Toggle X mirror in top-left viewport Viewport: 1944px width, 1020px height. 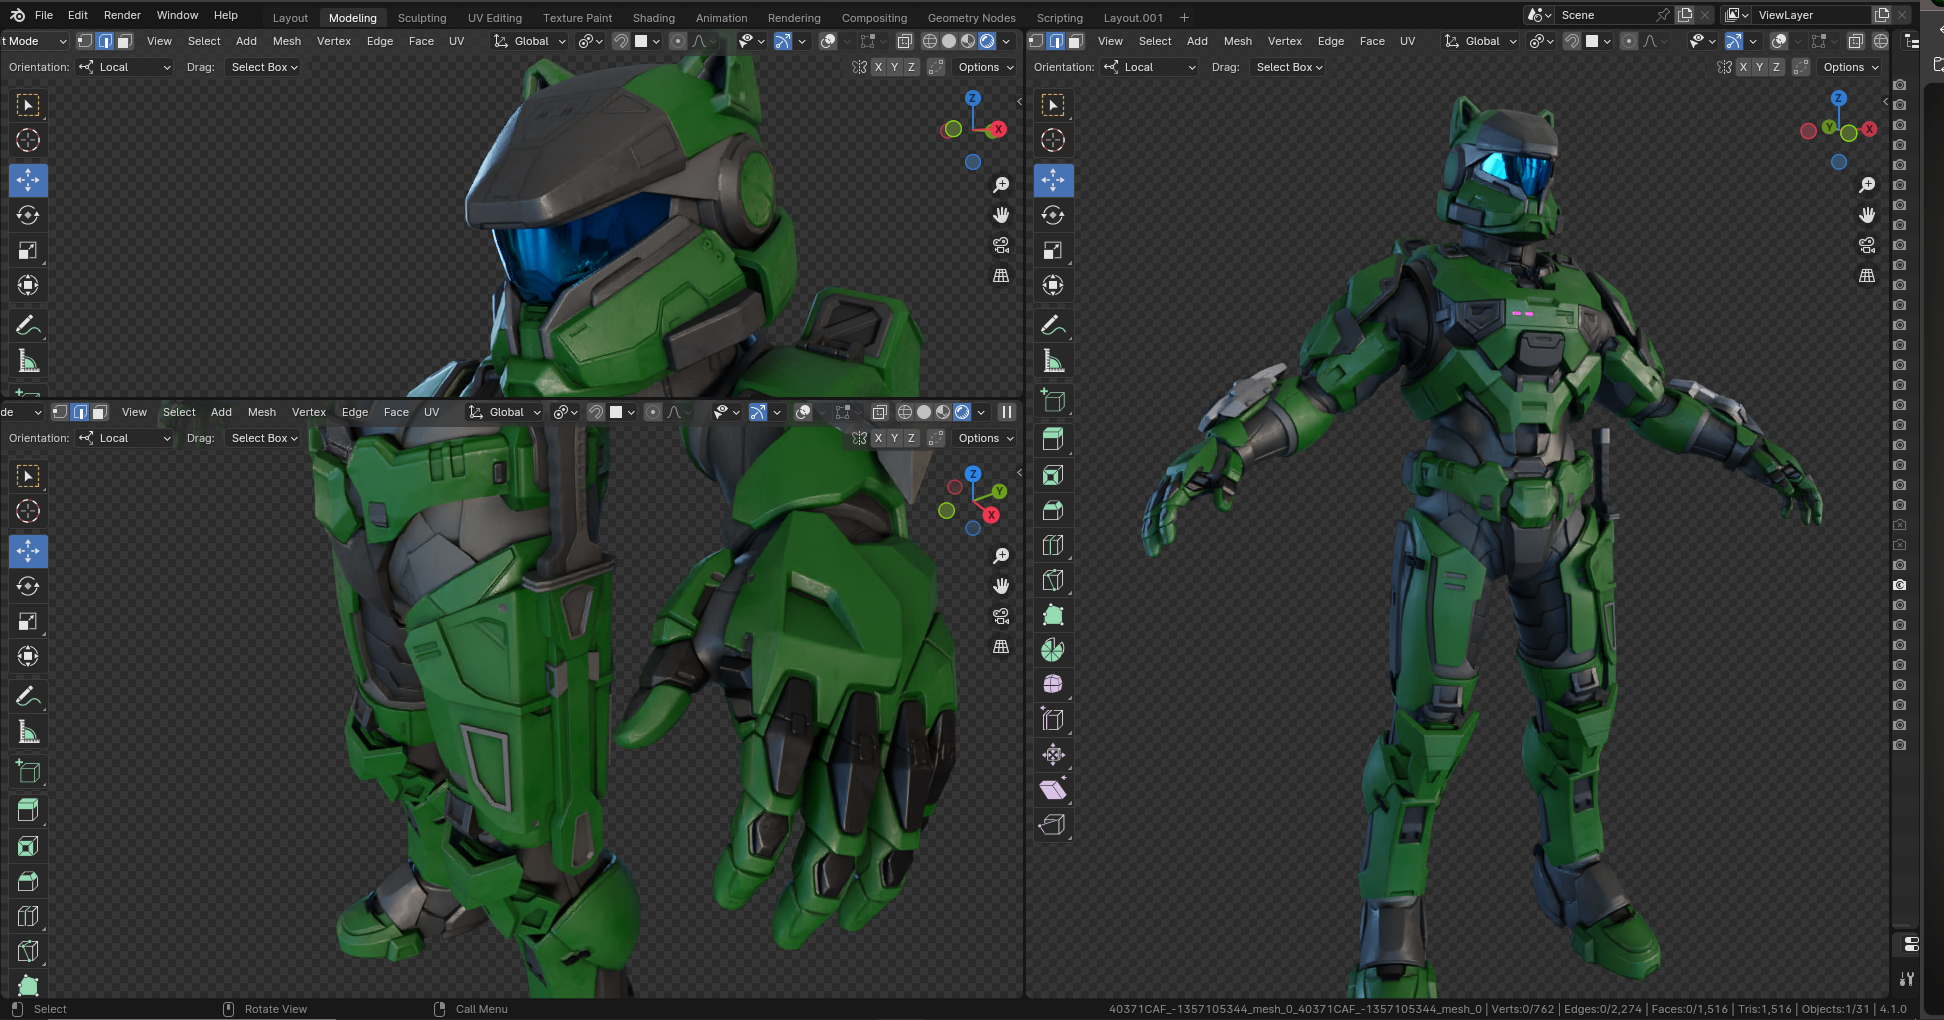tap(878, 67)
